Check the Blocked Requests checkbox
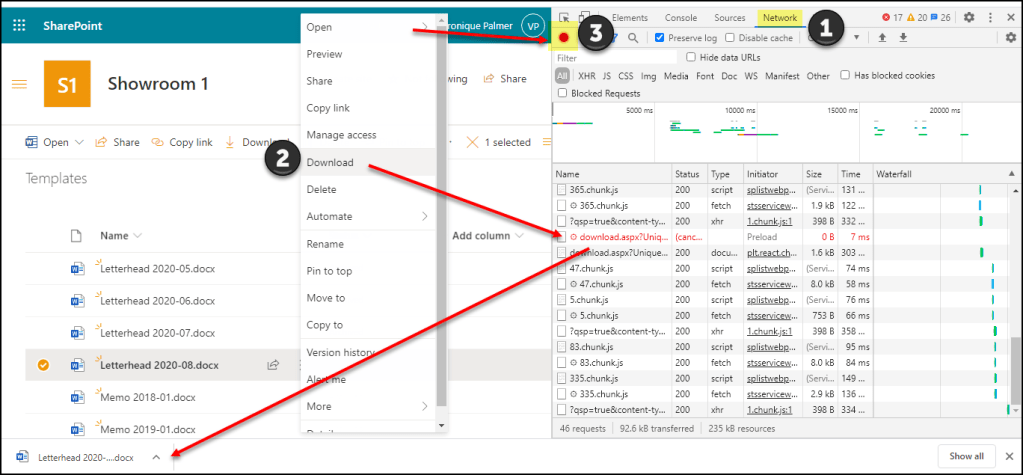The image size is (1023, 475). coord(563,93)
